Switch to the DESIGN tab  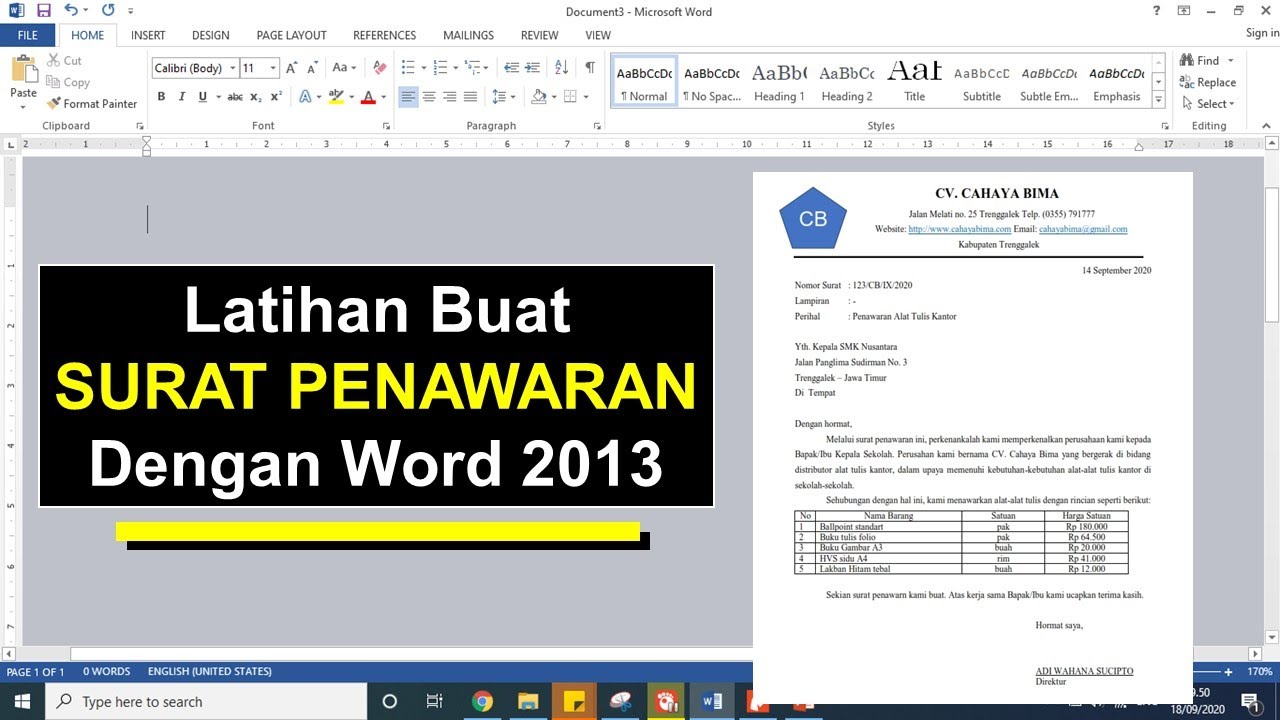210,35
